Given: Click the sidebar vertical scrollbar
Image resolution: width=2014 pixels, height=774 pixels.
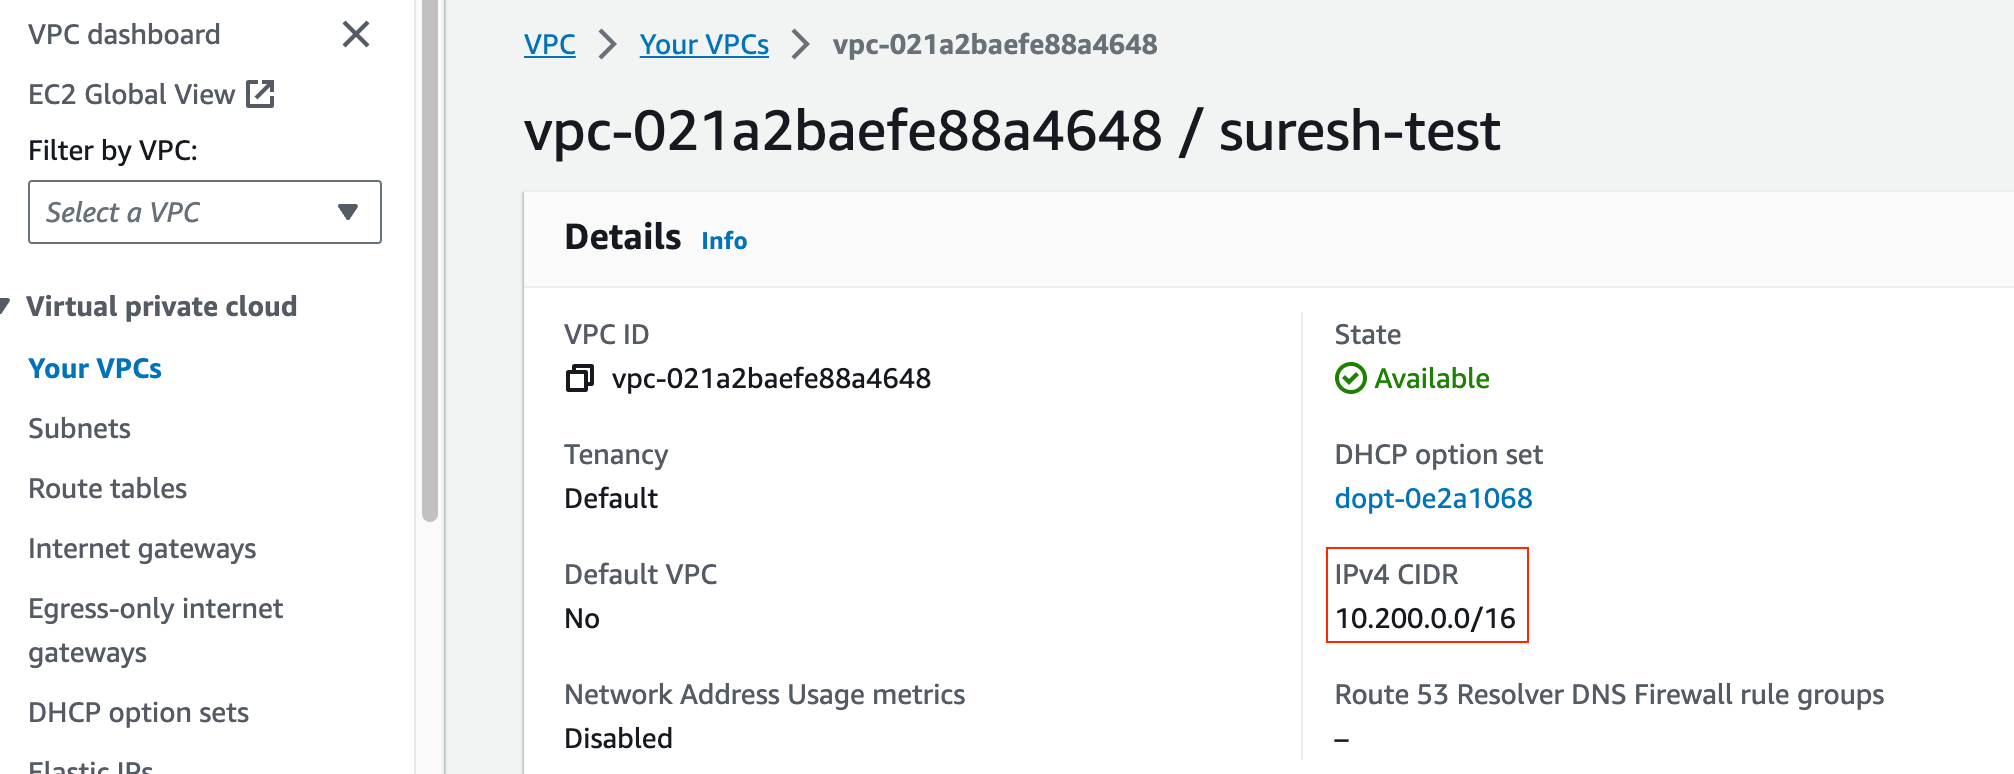Looking at the screenshot, I should point(430,260).
